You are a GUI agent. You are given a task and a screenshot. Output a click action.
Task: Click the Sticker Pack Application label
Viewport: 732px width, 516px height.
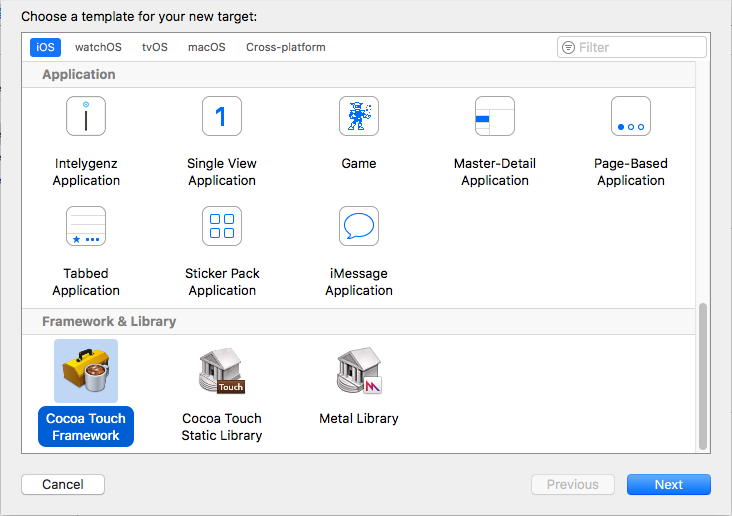point(222,282)
